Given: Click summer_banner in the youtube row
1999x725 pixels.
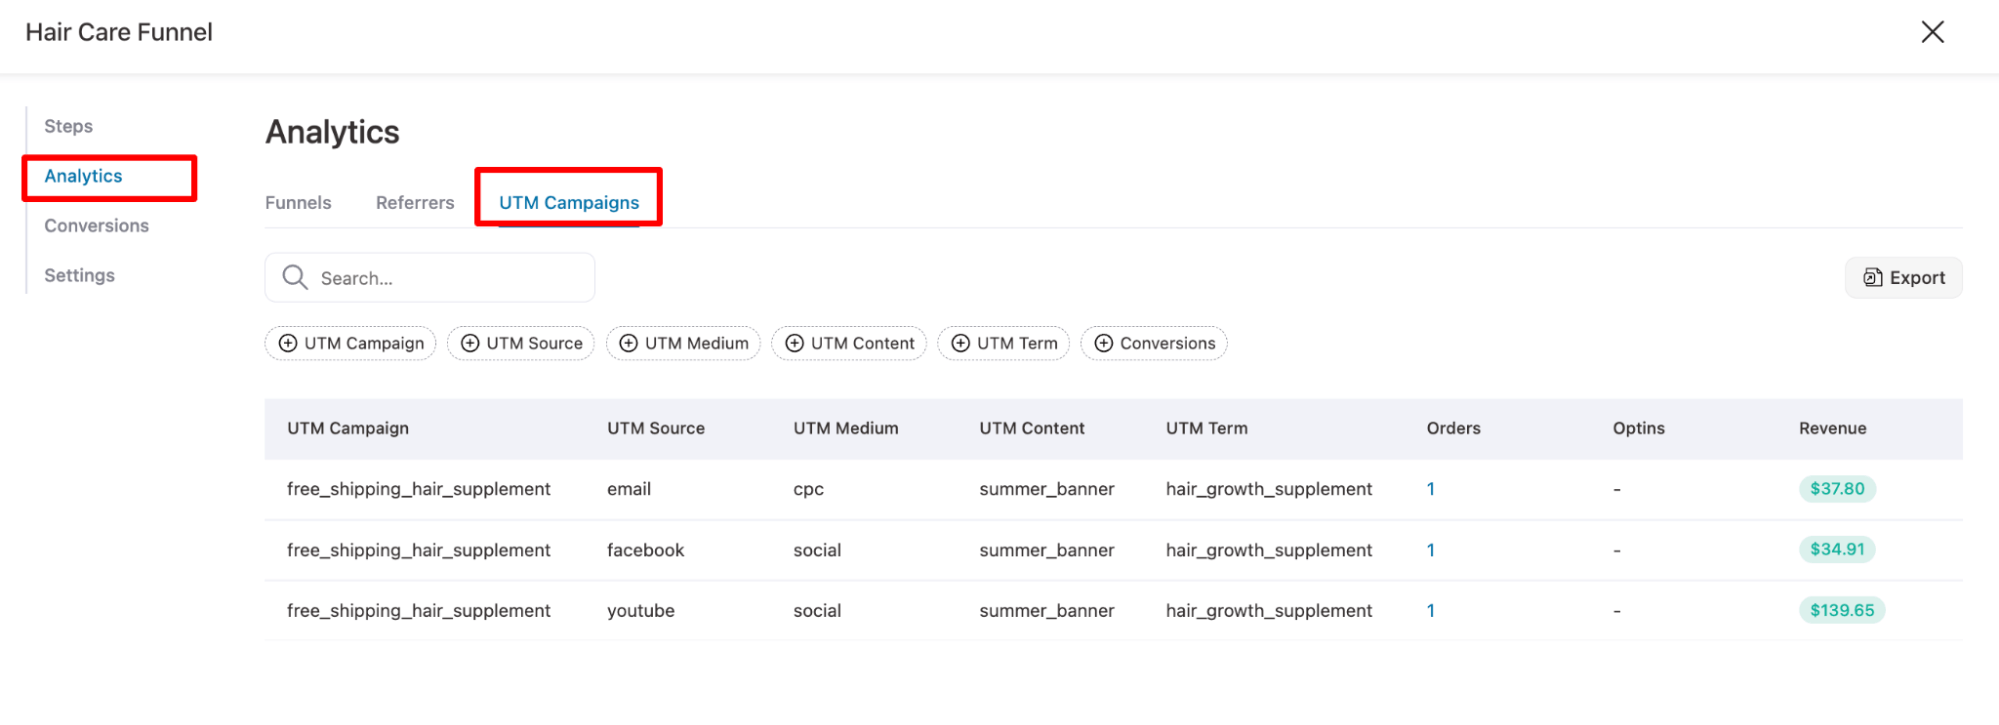Looking at the screenshot, I should (x=1047, y=610).
